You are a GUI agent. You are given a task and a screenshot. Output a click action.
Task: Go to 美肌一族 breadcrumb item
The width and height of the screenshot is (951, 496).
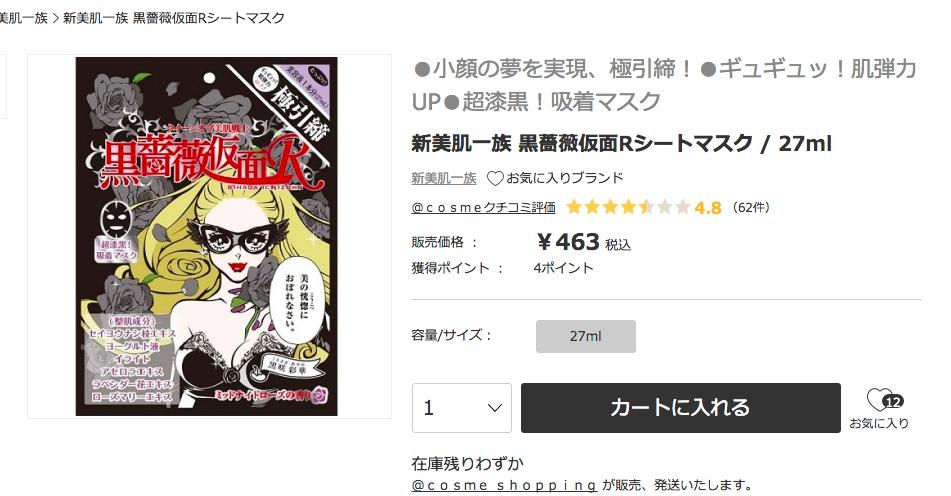point(24,18)
